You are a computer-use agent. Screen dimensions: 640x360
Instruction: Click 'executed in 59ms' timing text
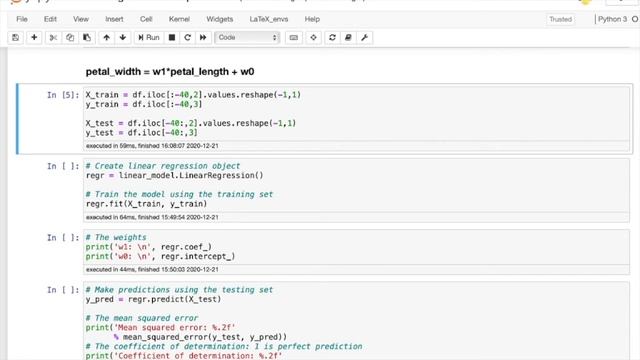coord(152,146)
